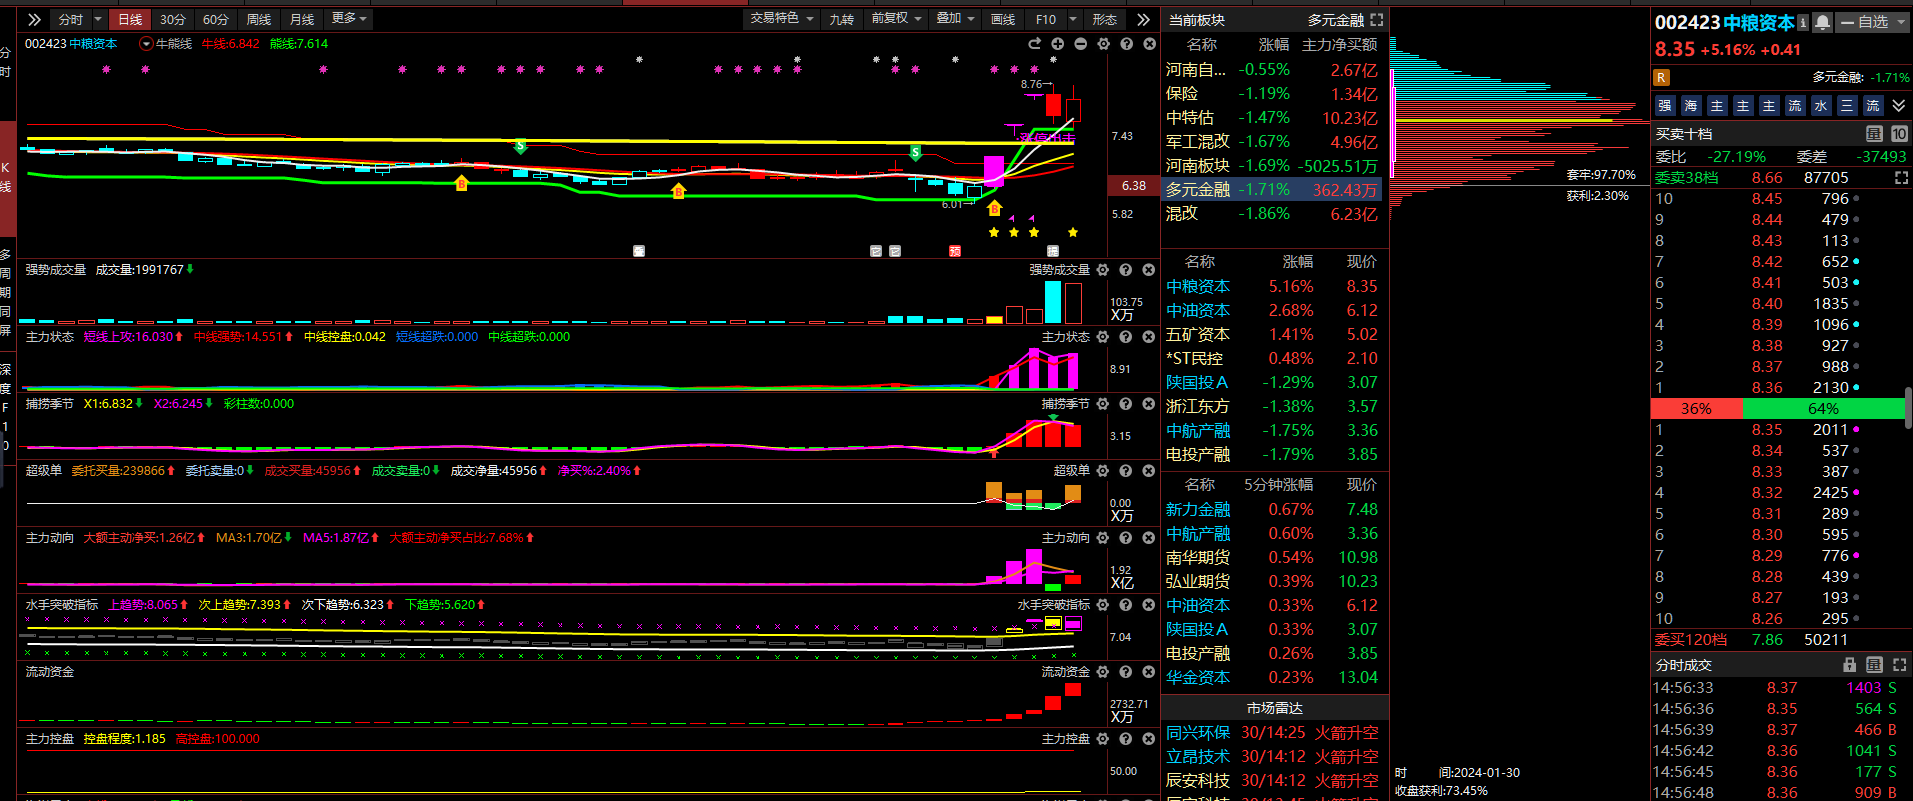The image size is (1913, 801).
Task: Click 同兴环保 in 市场雷达 list
Action: [x=1198, y=733]
